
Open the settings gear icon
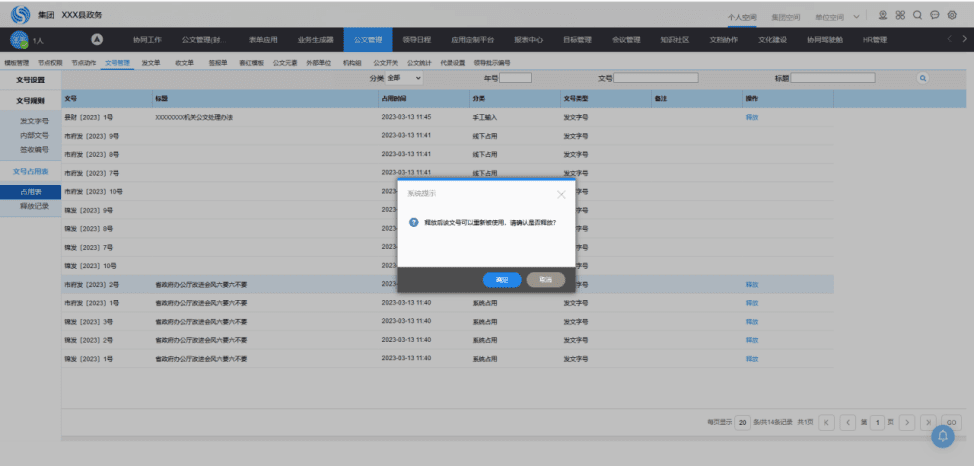click(x=952, y=16)
